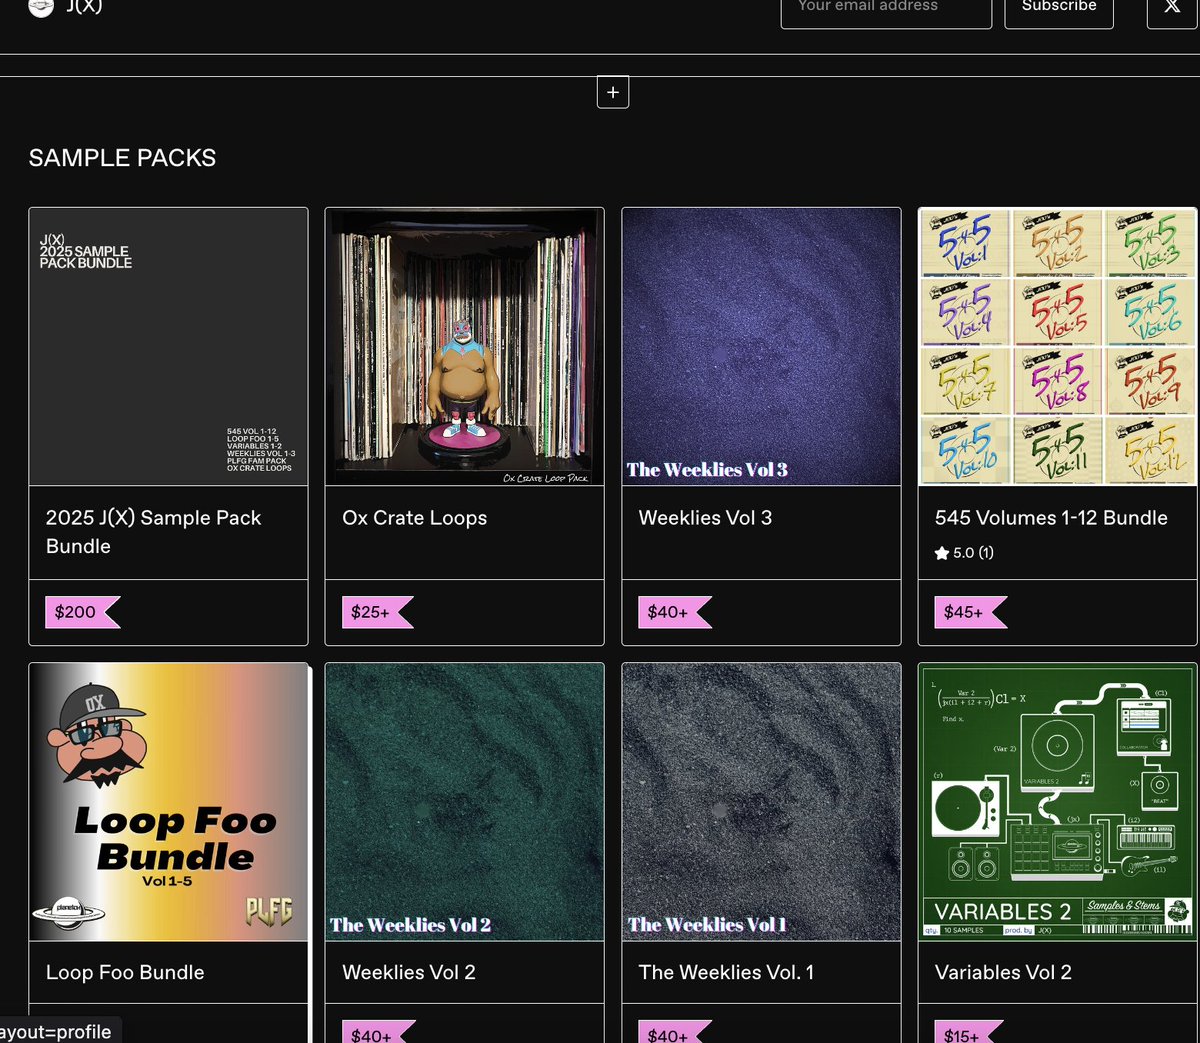The image size is (1200, 1043).
Task: Click the $200 price tag
Action: point(82,612)
